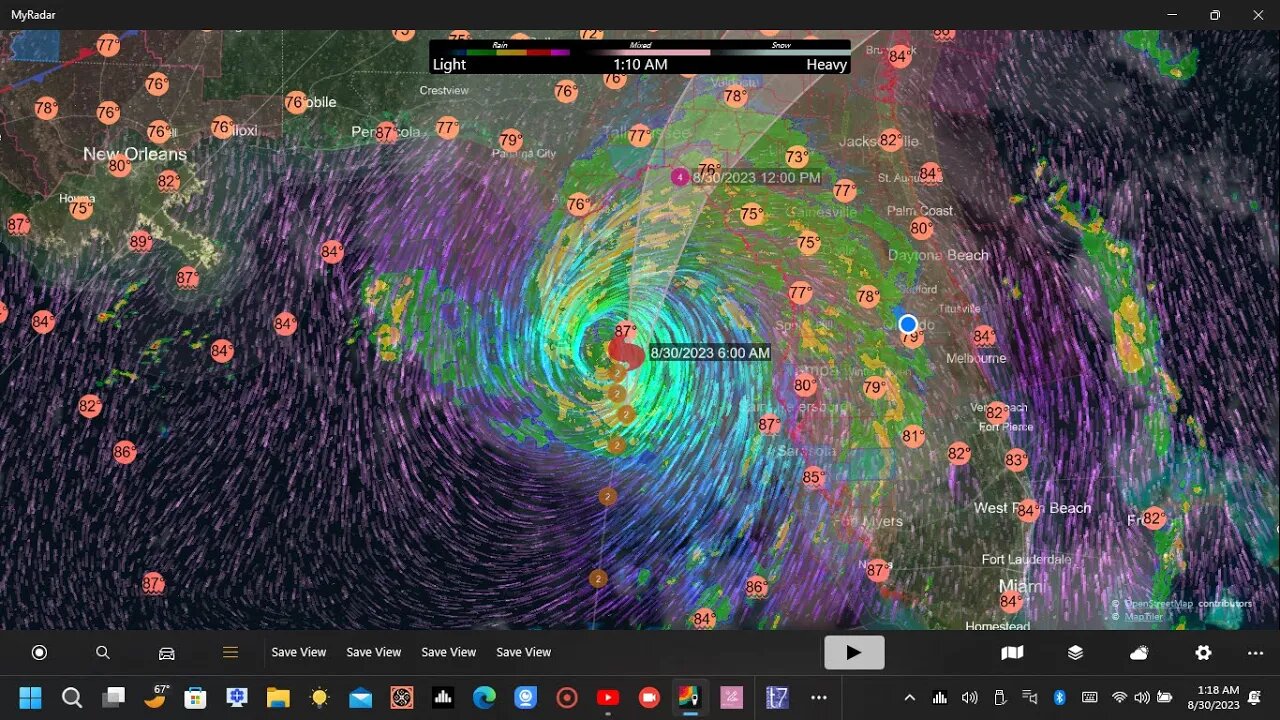Viewport: 1280px width, 720px height.
Task: Click the car road-weather icon in toolbar
Action: [x=167, y=653]
